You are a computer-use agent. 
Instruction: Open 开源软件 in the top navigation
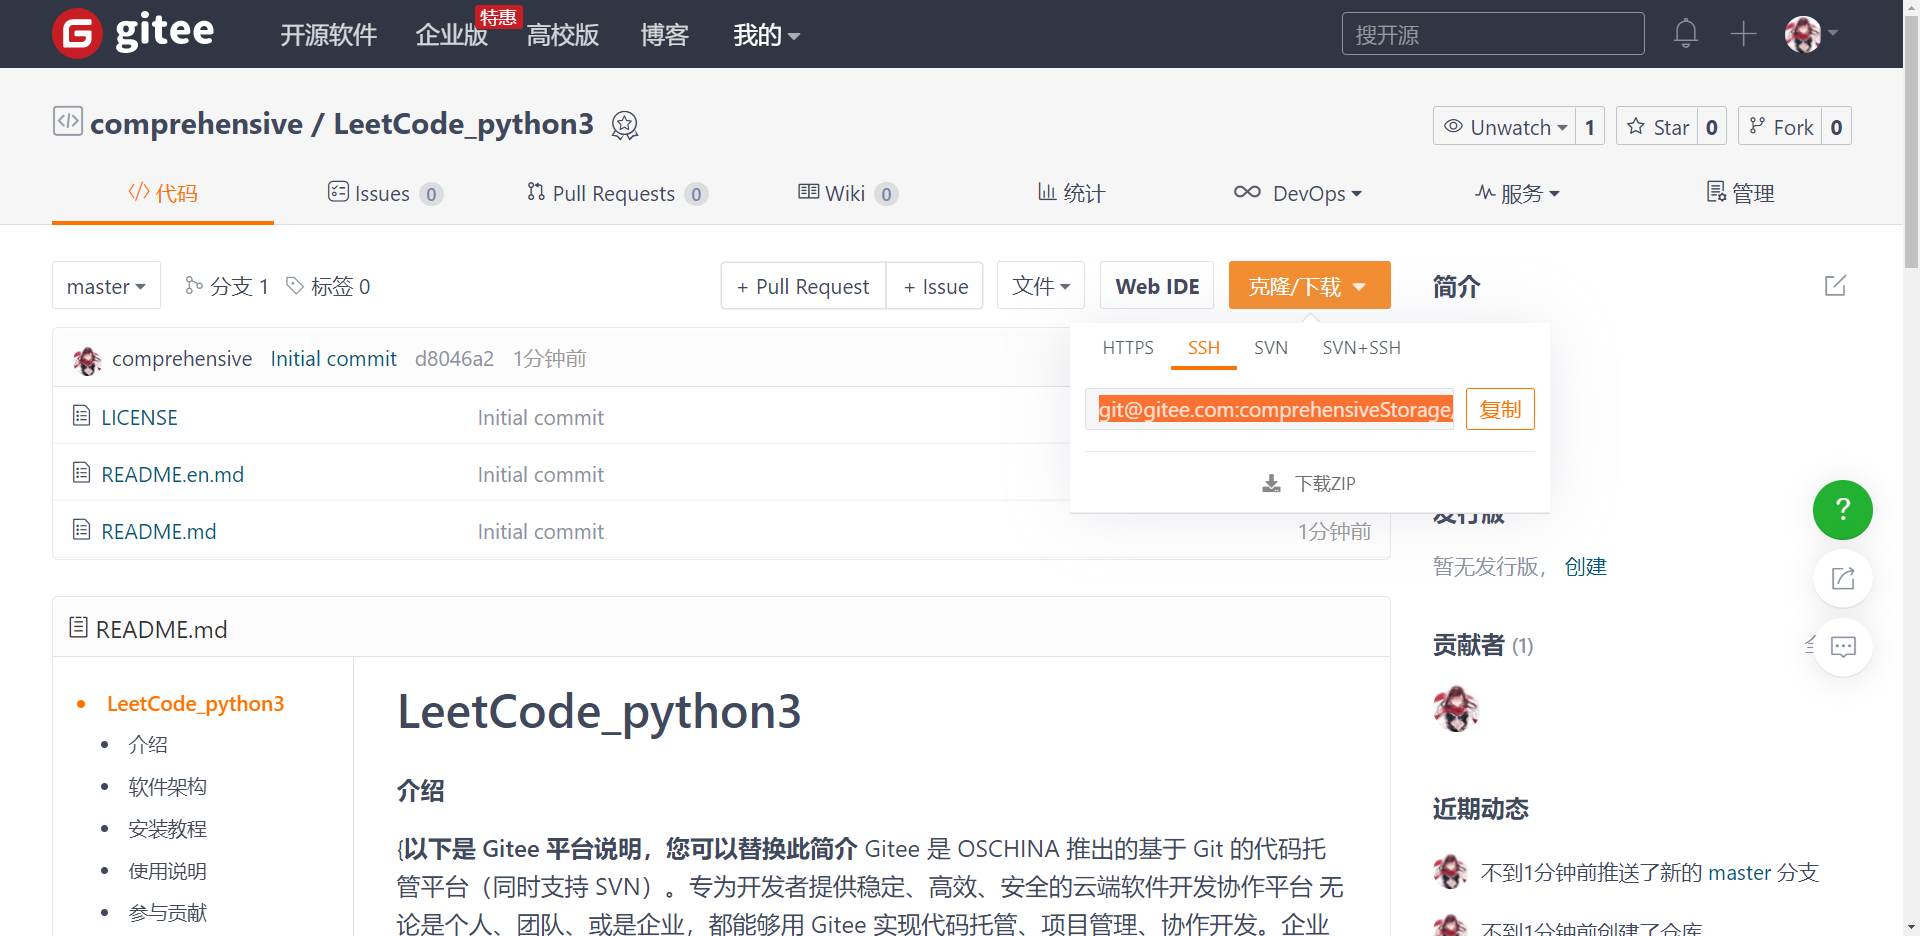329,35
